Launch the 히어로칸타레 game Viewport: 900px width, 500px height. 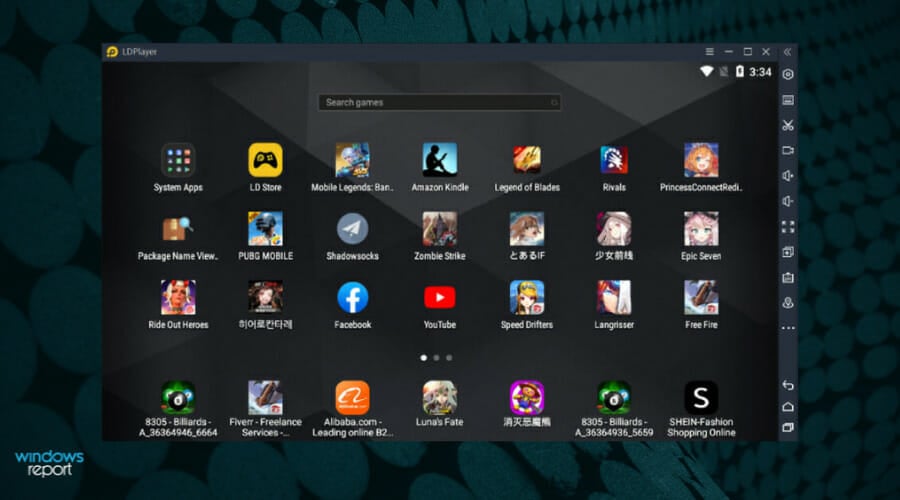265,297
